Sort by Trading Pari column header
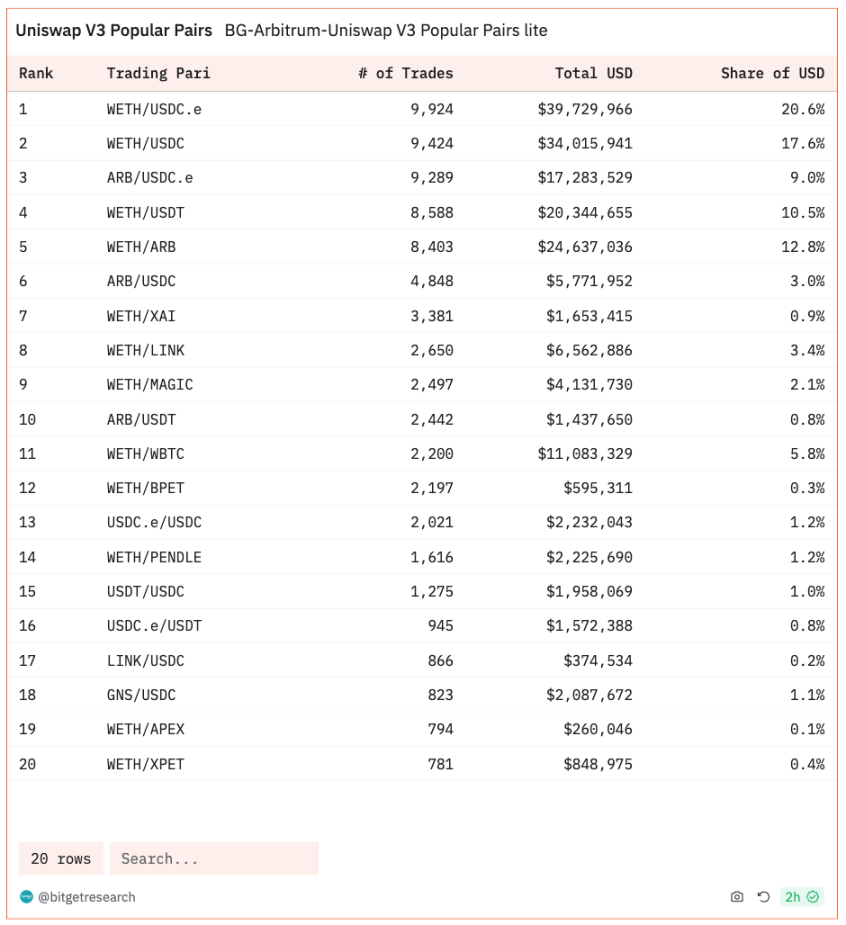 click(158, 73)
